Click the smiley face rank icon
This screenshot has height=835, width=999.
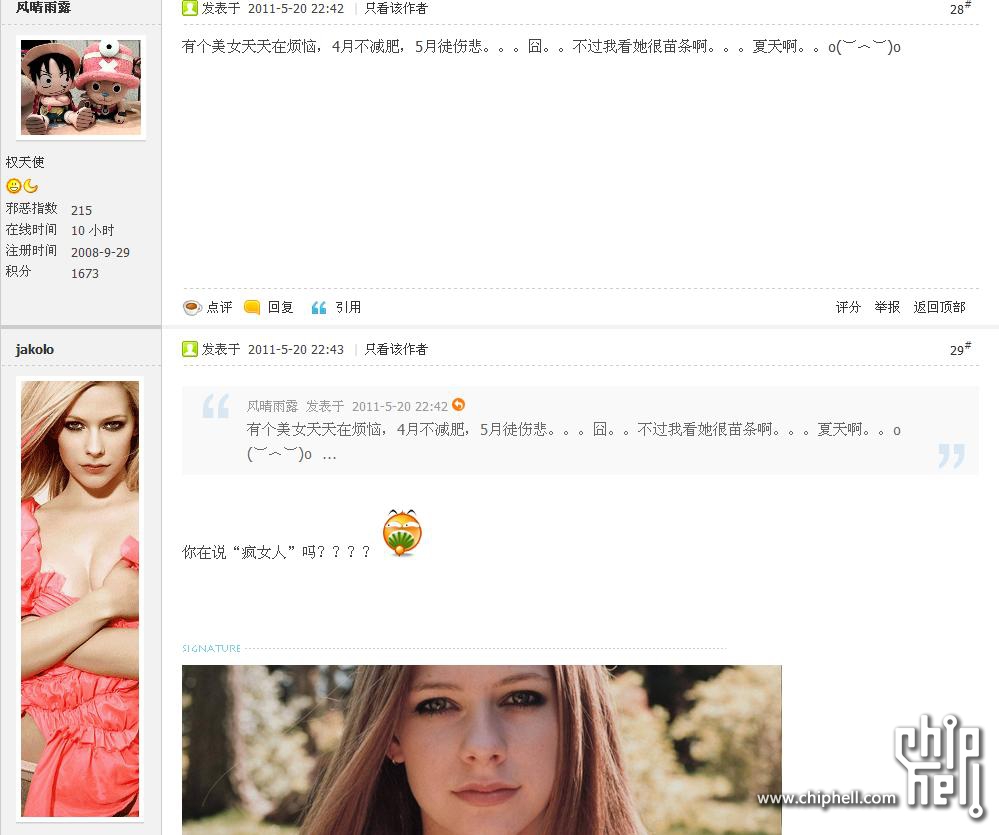click(13, 186)
